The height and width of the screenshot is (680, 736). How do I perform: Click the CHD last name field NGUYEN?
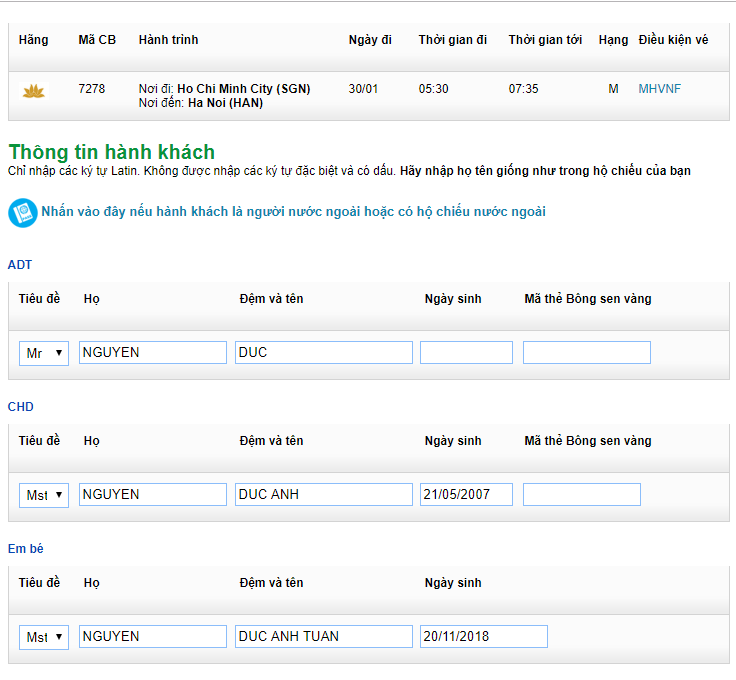[x=153, y=495]
